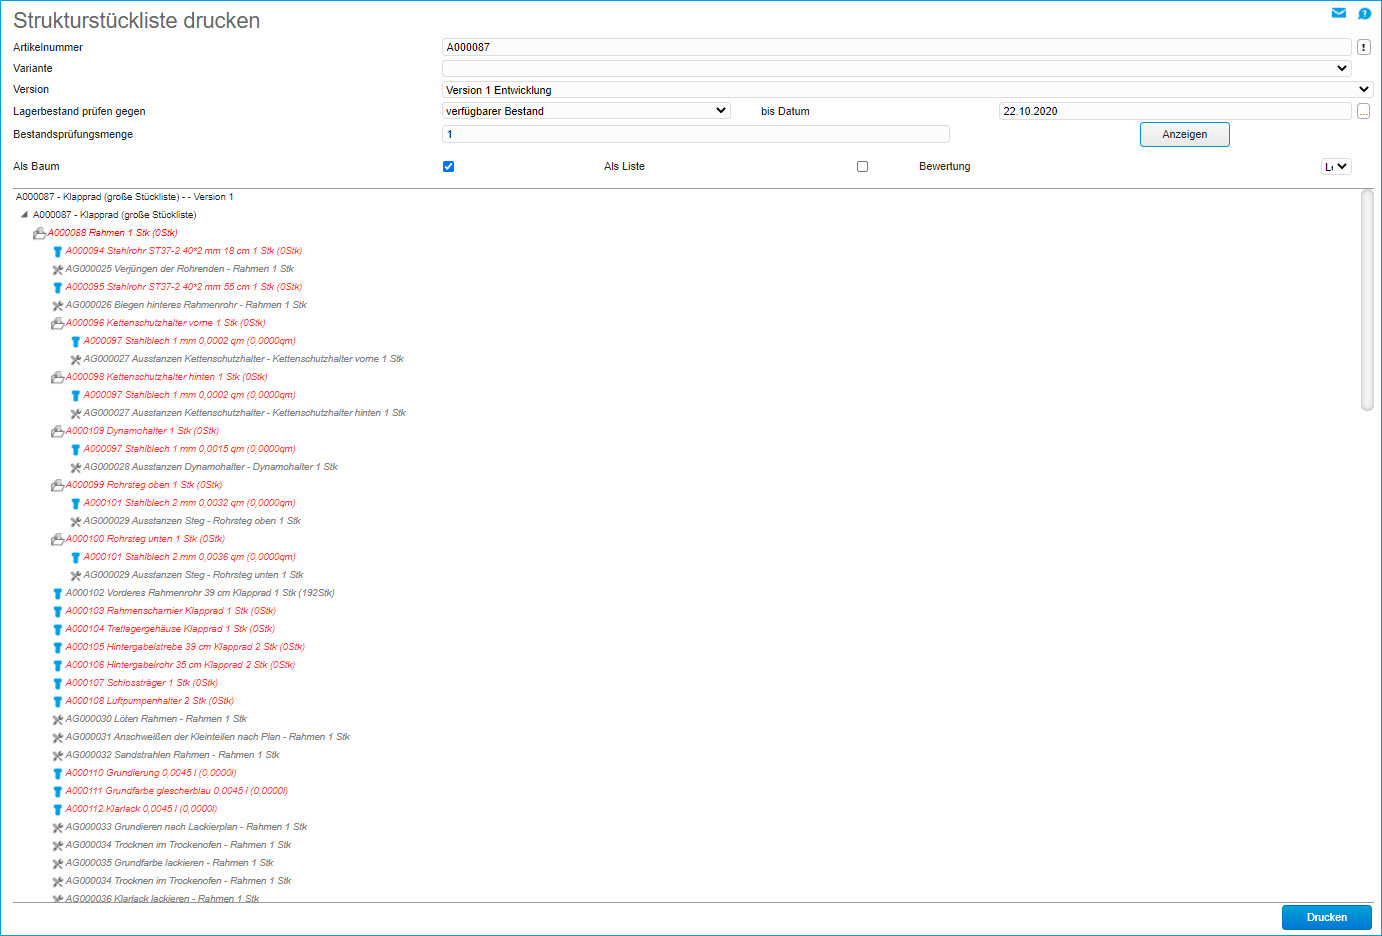This screenshot has width=1382, height=936.
Task: Open the Version 1 Entwicklung dropdown
Action: point(906,90)
